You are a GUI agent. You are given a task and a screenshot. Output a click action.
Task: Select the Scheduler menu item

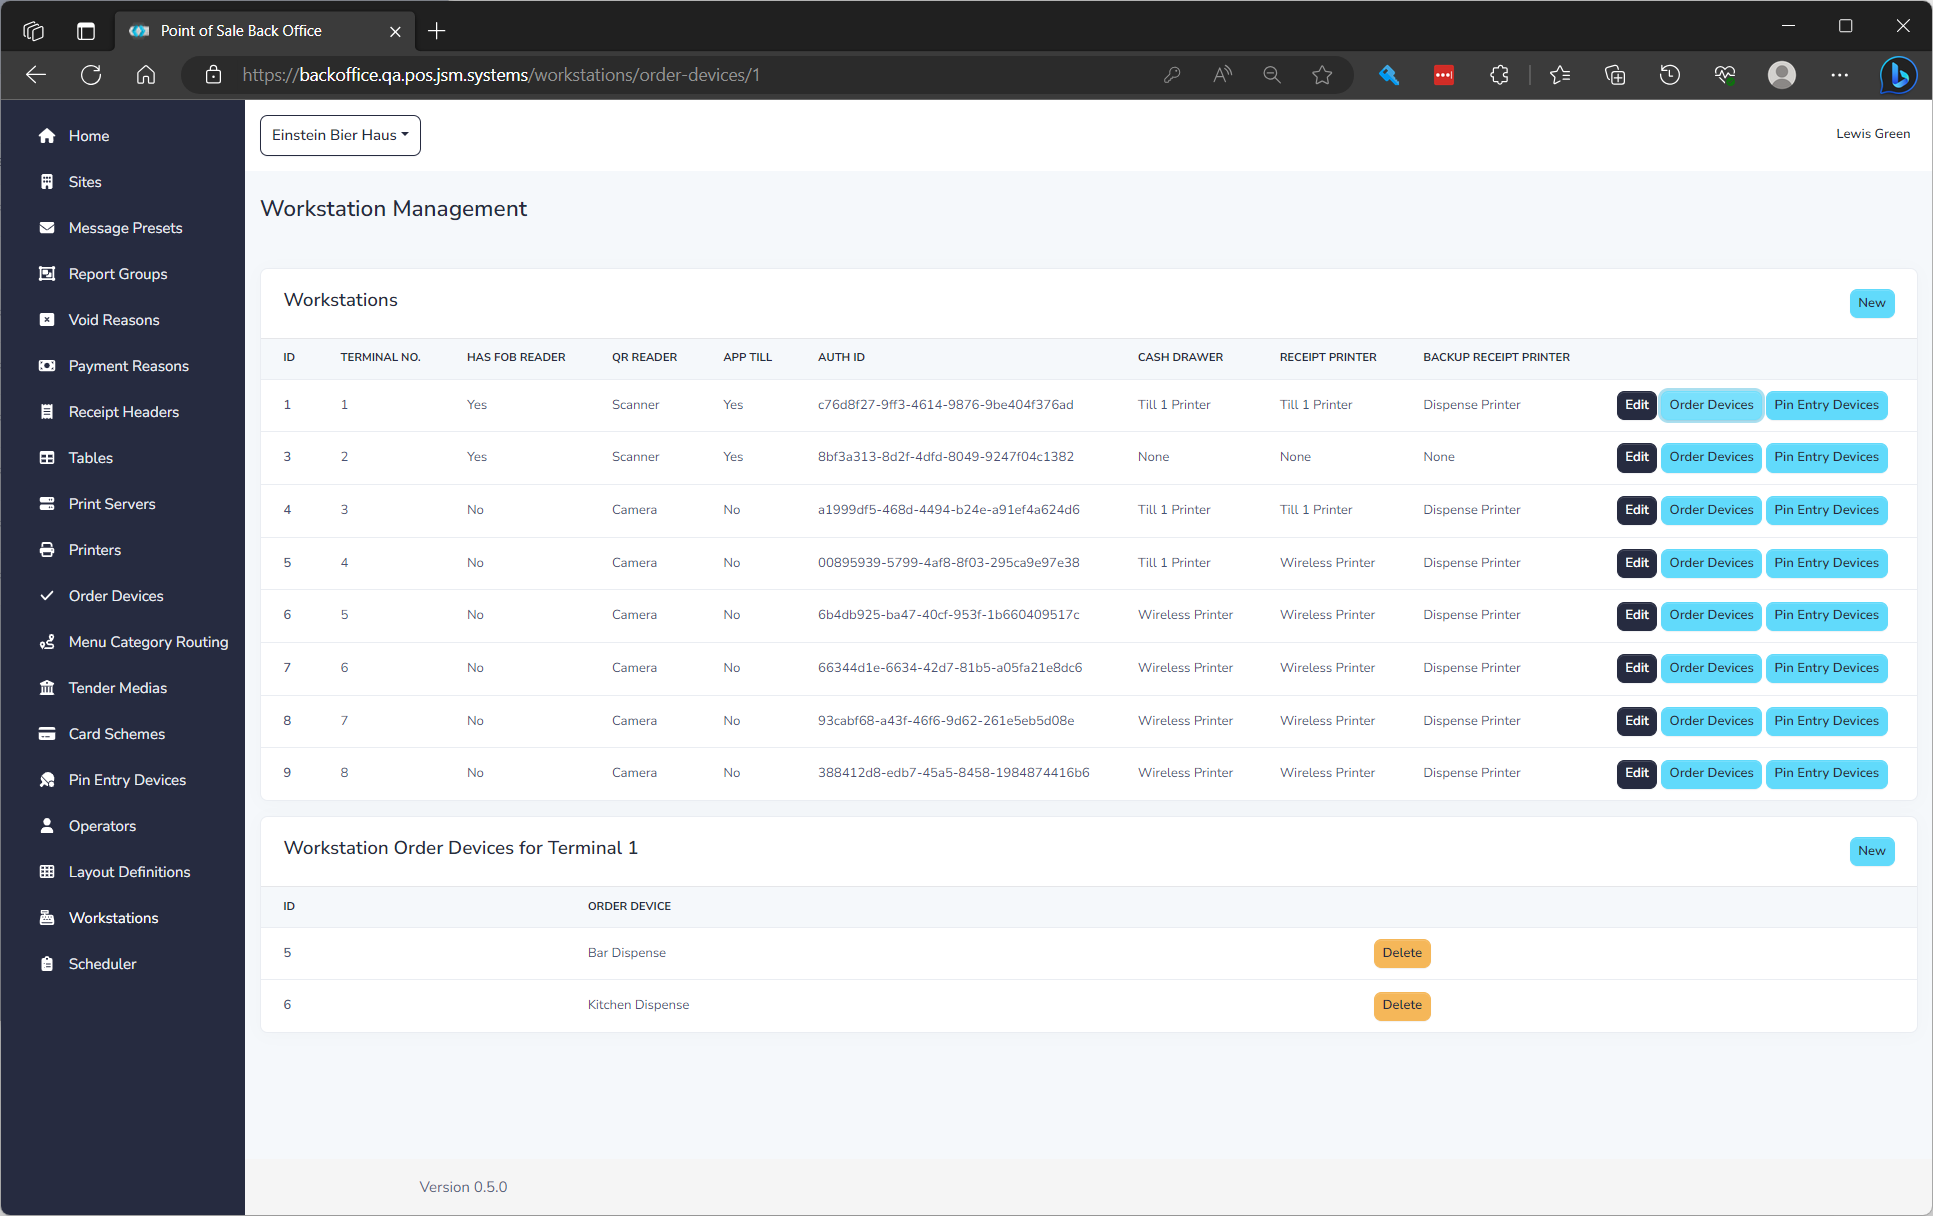coord(102,964)
